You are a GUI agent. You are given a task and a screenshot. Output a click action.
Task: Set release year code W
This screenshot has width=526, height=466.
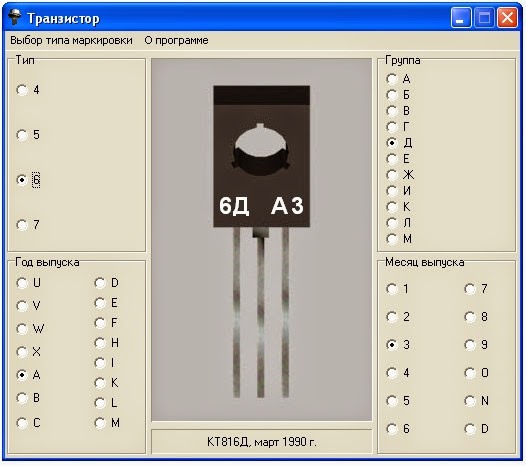22,329
